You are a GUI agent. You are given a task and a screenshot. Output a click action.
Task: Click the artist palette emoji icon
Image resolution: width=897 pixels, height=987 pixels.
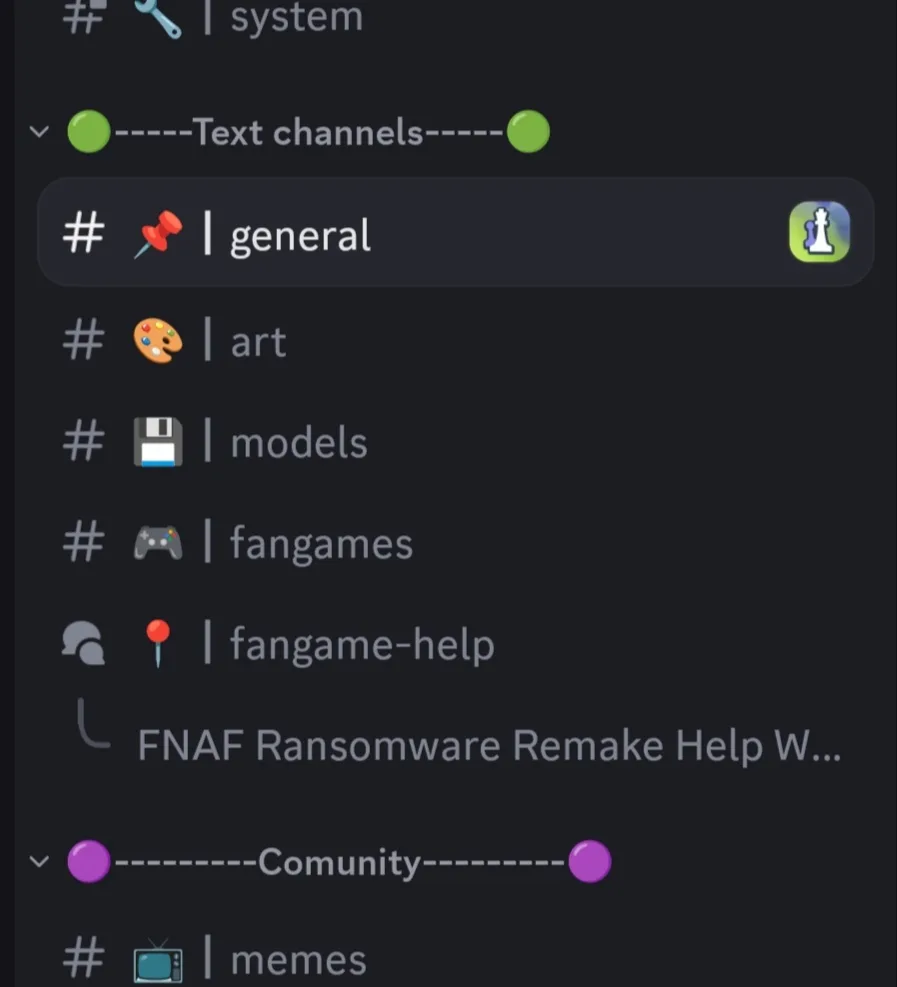(158, 341)
